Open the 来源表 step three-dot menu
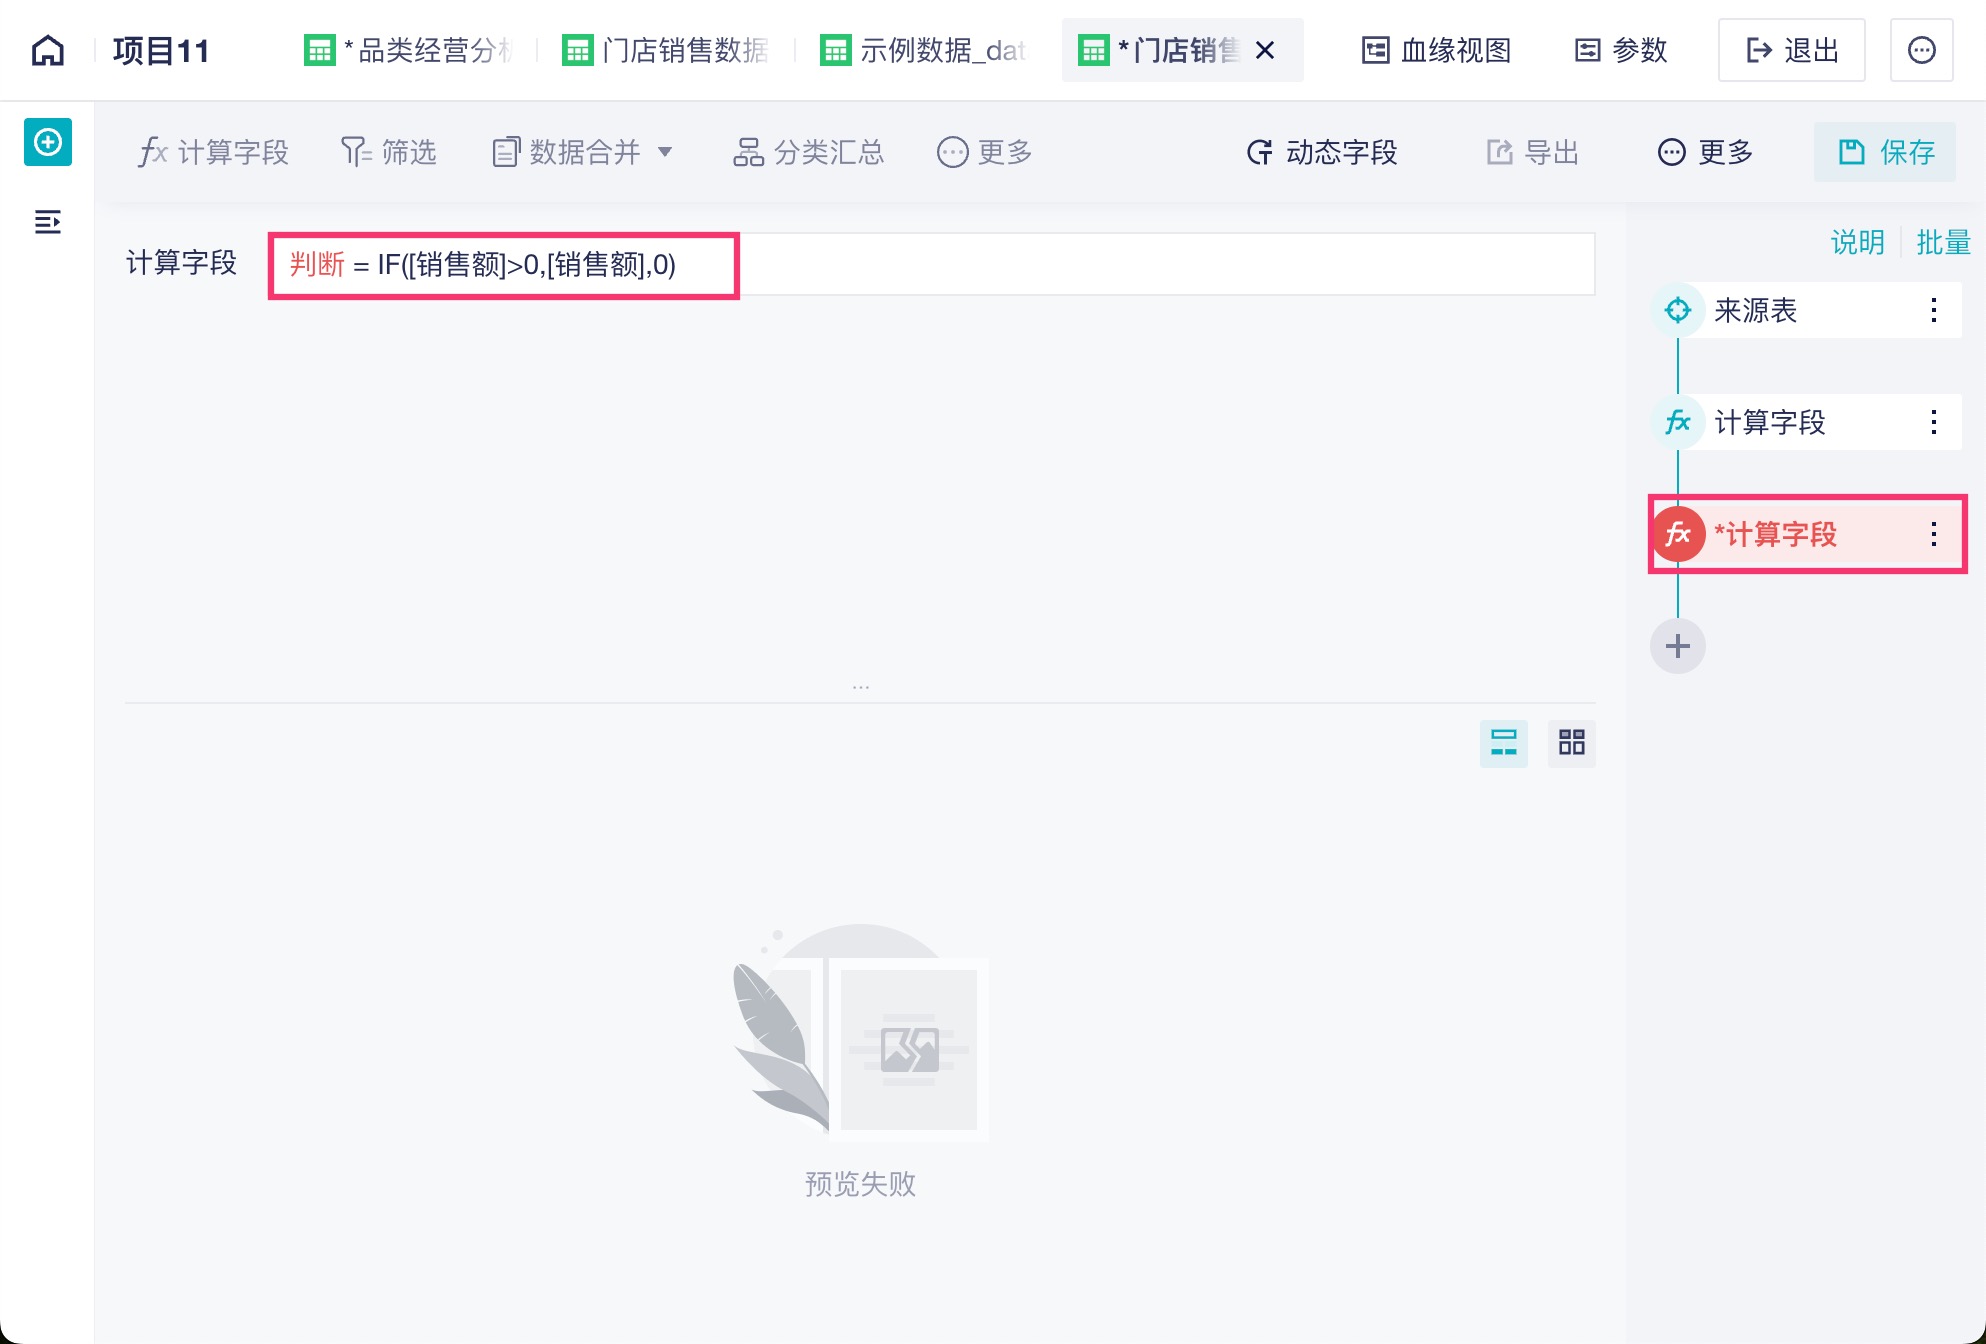The width and height of the screenshot is (1986, 1344). pos(1933,310)
